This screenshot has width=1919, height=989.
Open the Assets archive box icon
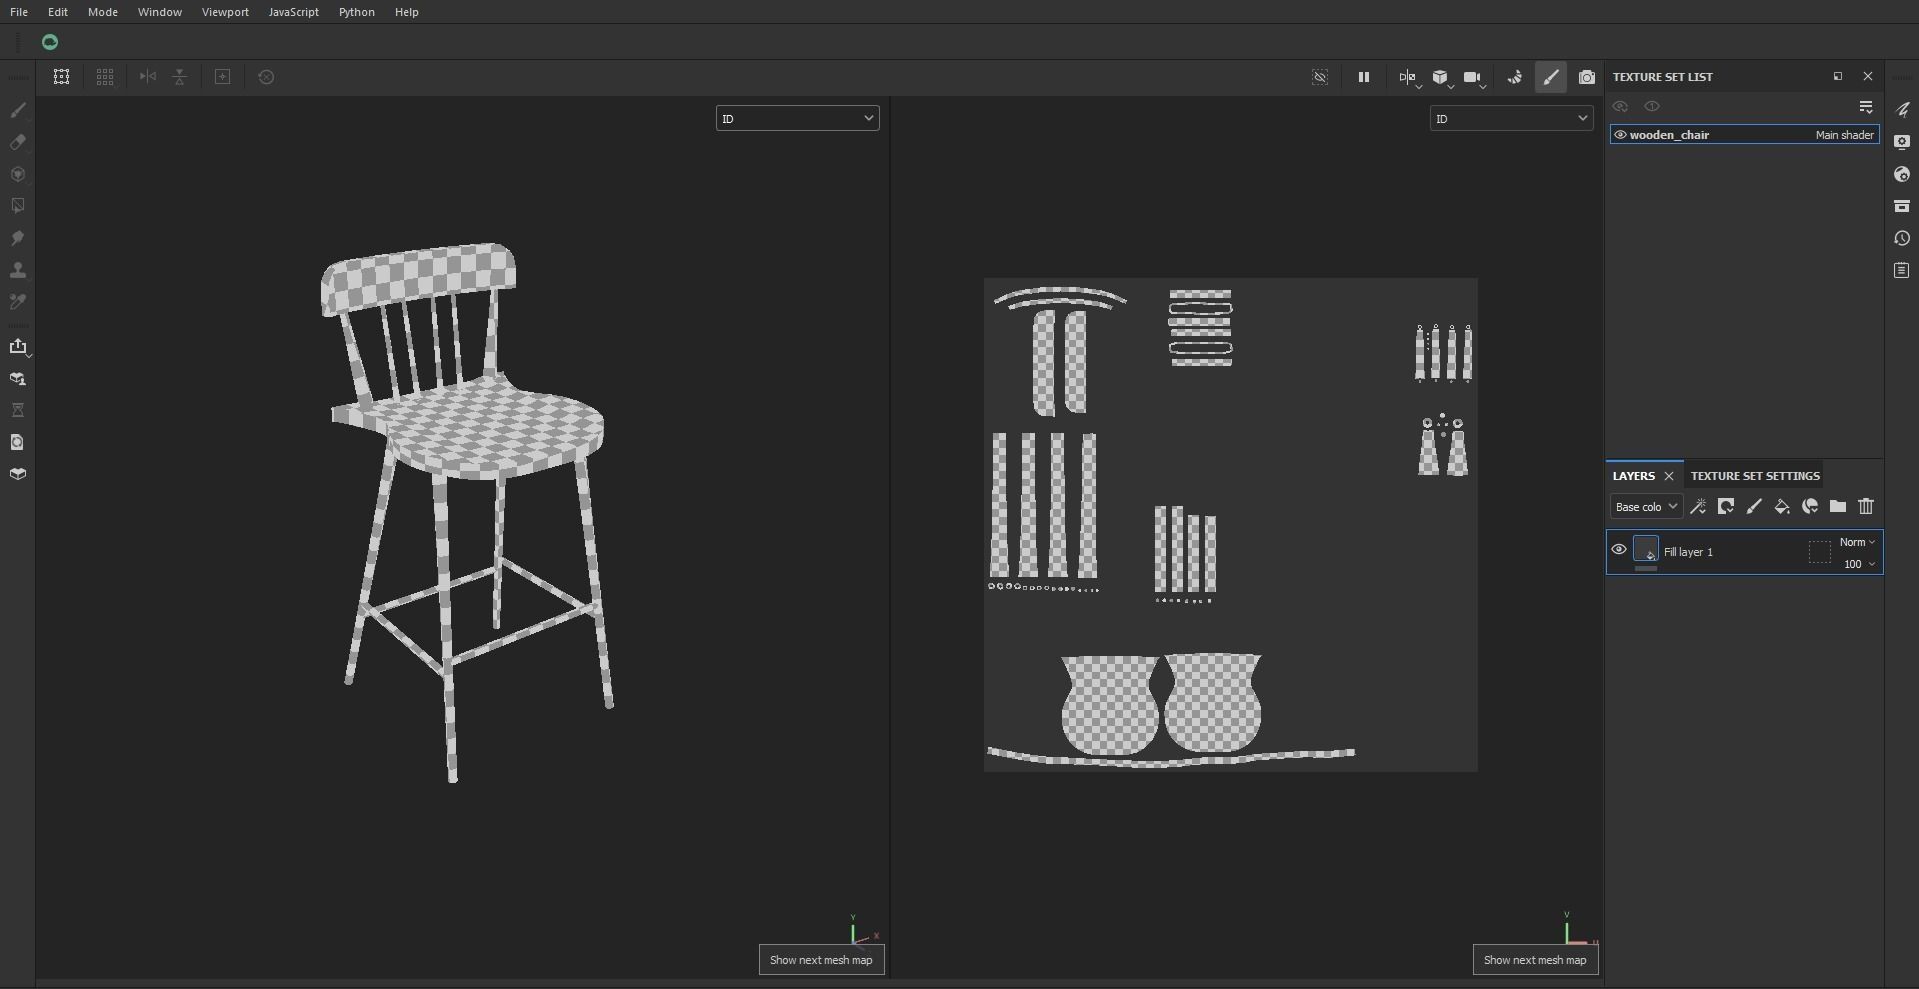(1902, 206)
